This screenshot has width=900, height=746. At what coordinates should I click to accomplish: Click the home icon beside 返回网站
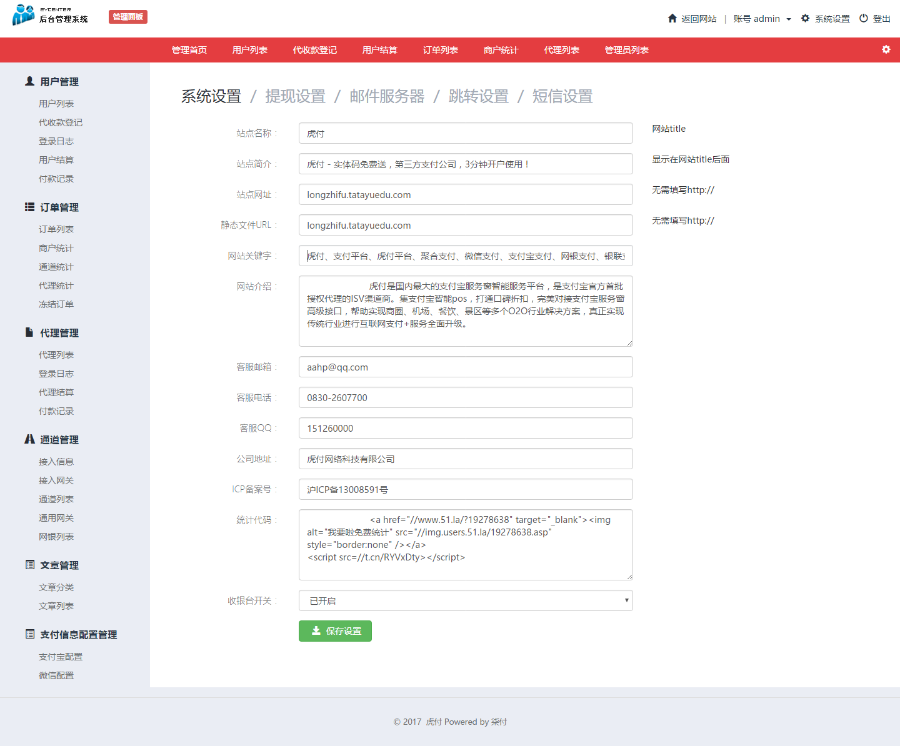tap(672, 18)
